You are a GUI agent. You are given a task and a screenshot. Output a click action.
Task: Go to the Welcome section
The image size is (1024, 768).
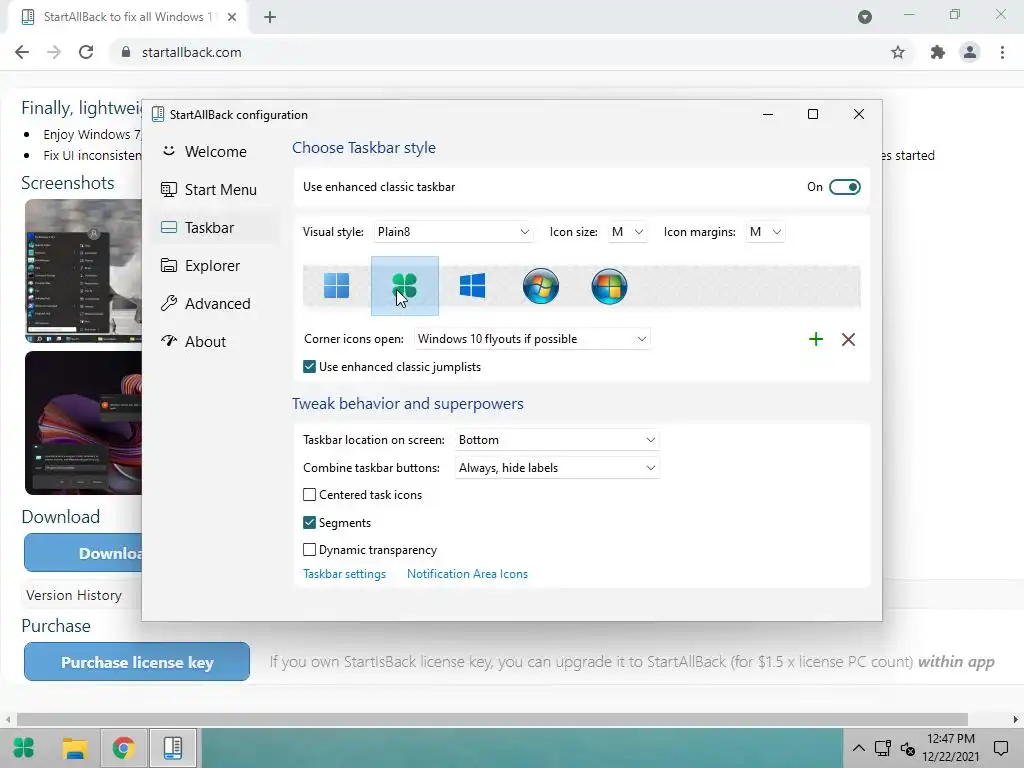[213, 152]
